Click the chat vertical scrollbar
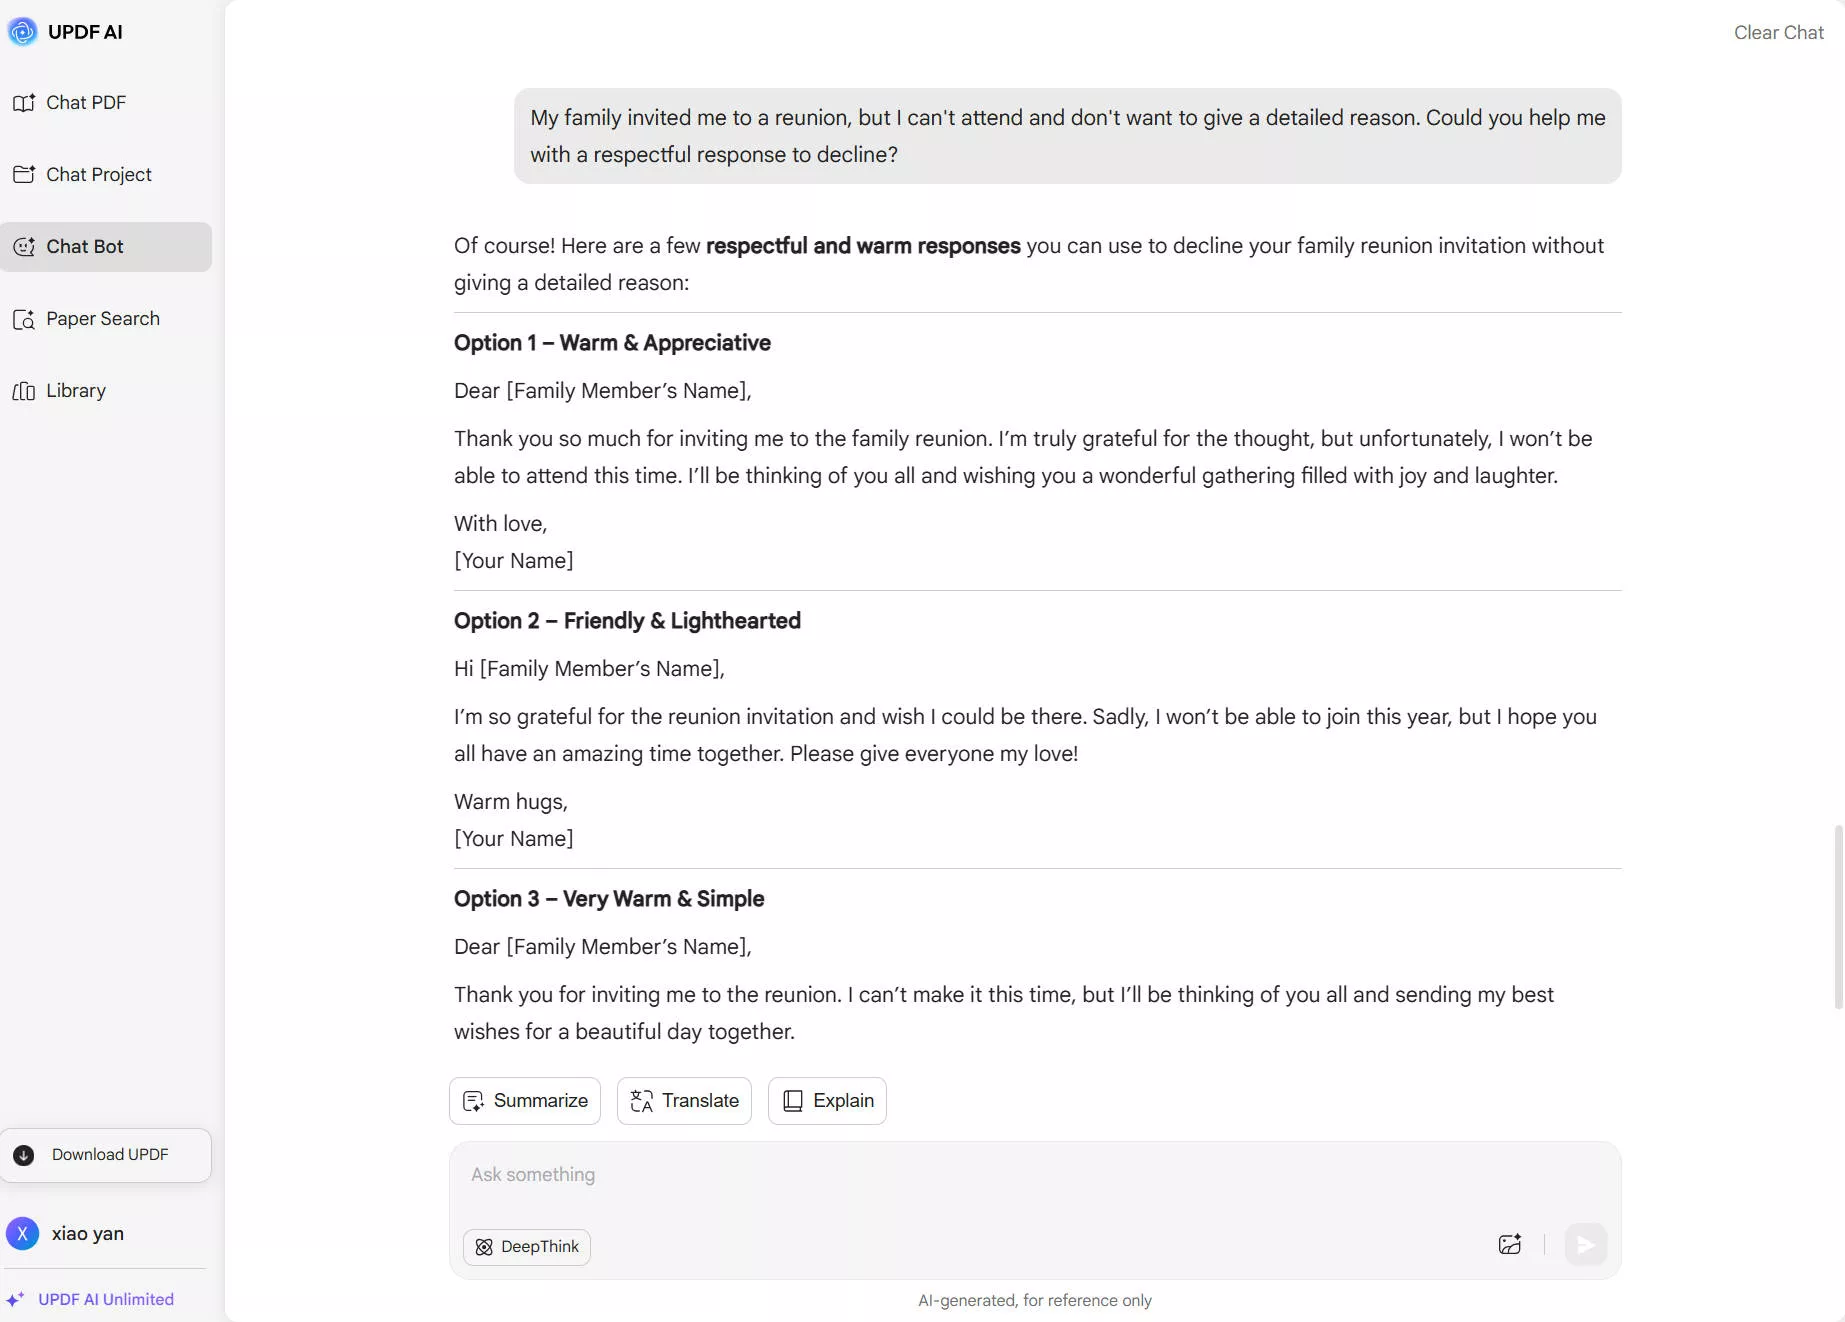1845x1322 pixels. [x=1838, y=916]
